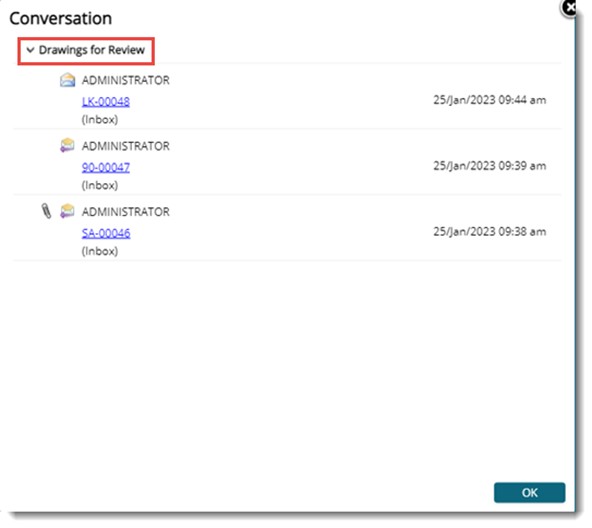The image size is (592, 528).
Task: Select ADMINISTRATOR sender above 90-00047
Action: click(x=126, y=146)
